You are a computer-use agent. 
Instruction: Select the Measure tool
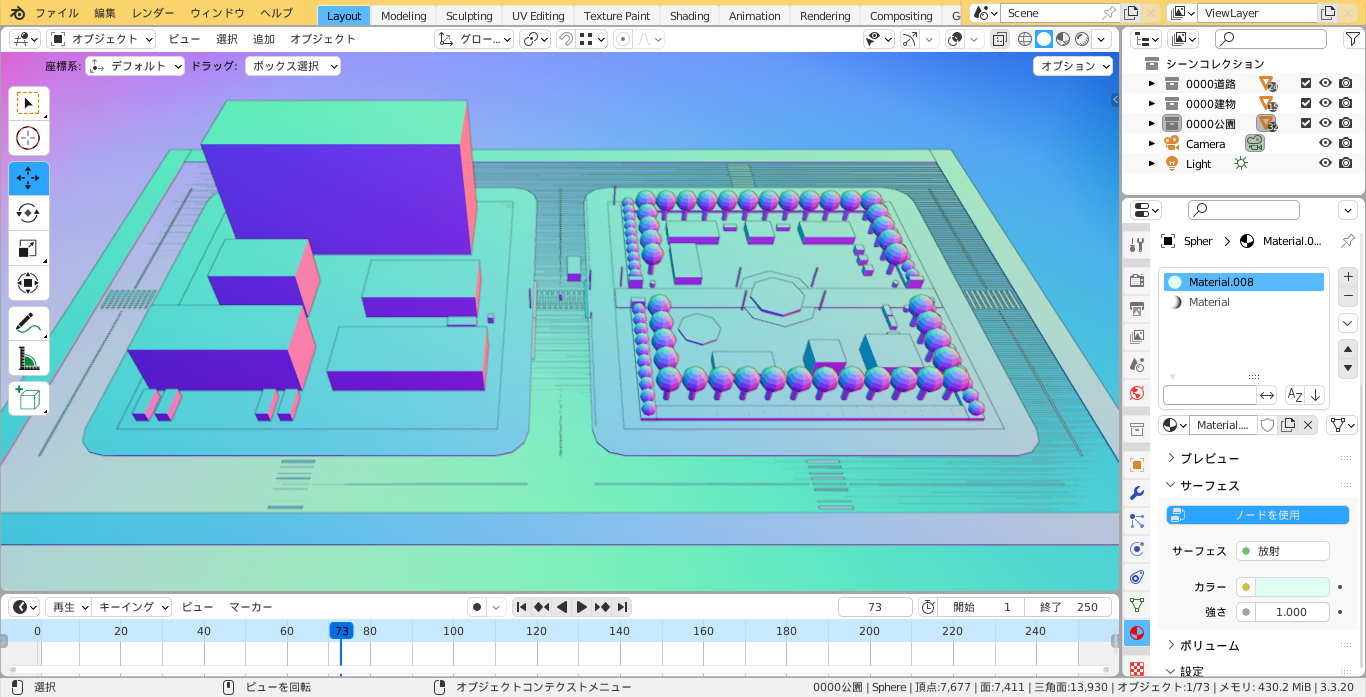coord(28,358)
